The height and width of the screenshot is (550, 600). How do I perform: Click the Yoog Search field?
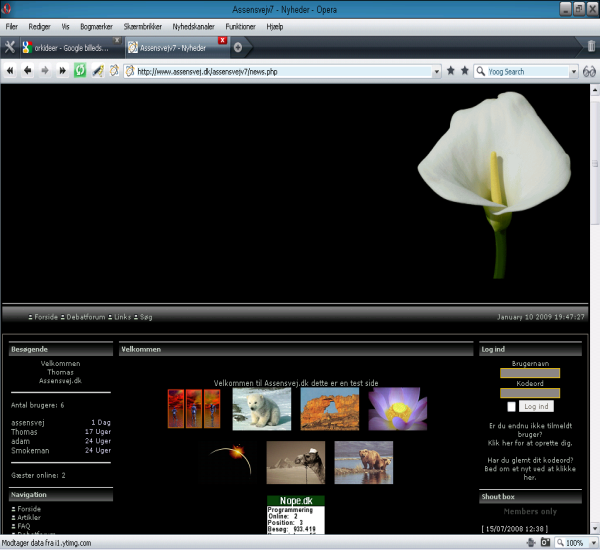click(527, 72)
